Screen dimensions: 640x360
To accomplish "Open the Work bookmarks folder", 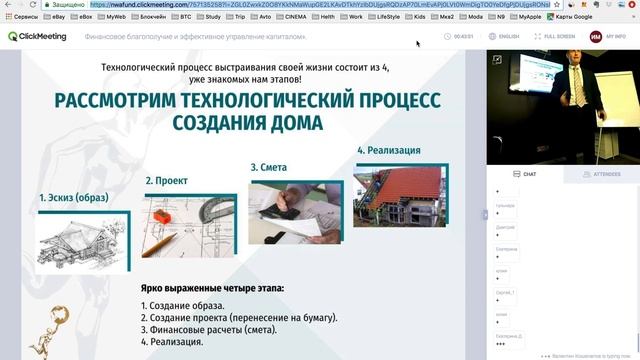I will point(351,17).
